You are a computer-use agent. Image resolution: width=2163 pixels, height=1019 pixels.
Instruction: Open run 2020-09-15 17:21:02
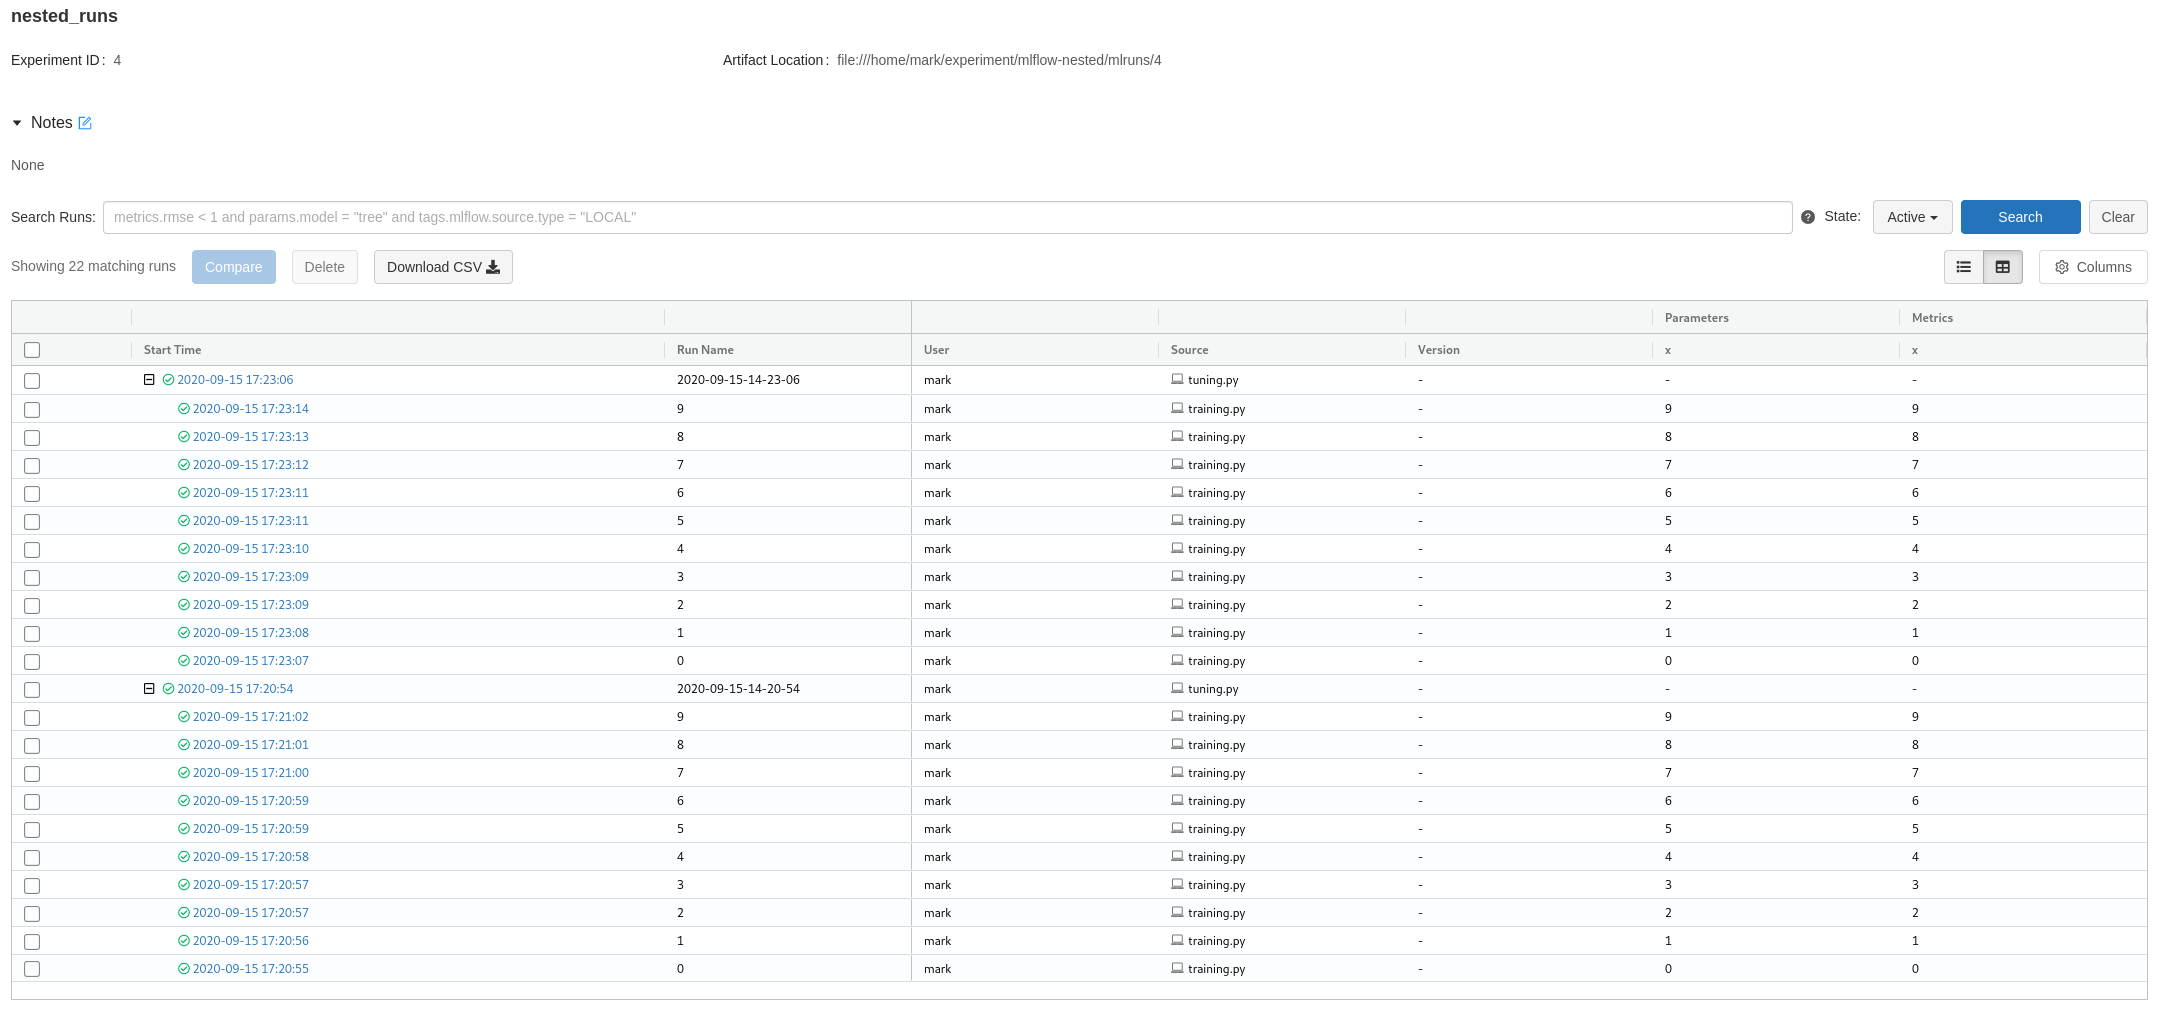pos(249,717)
